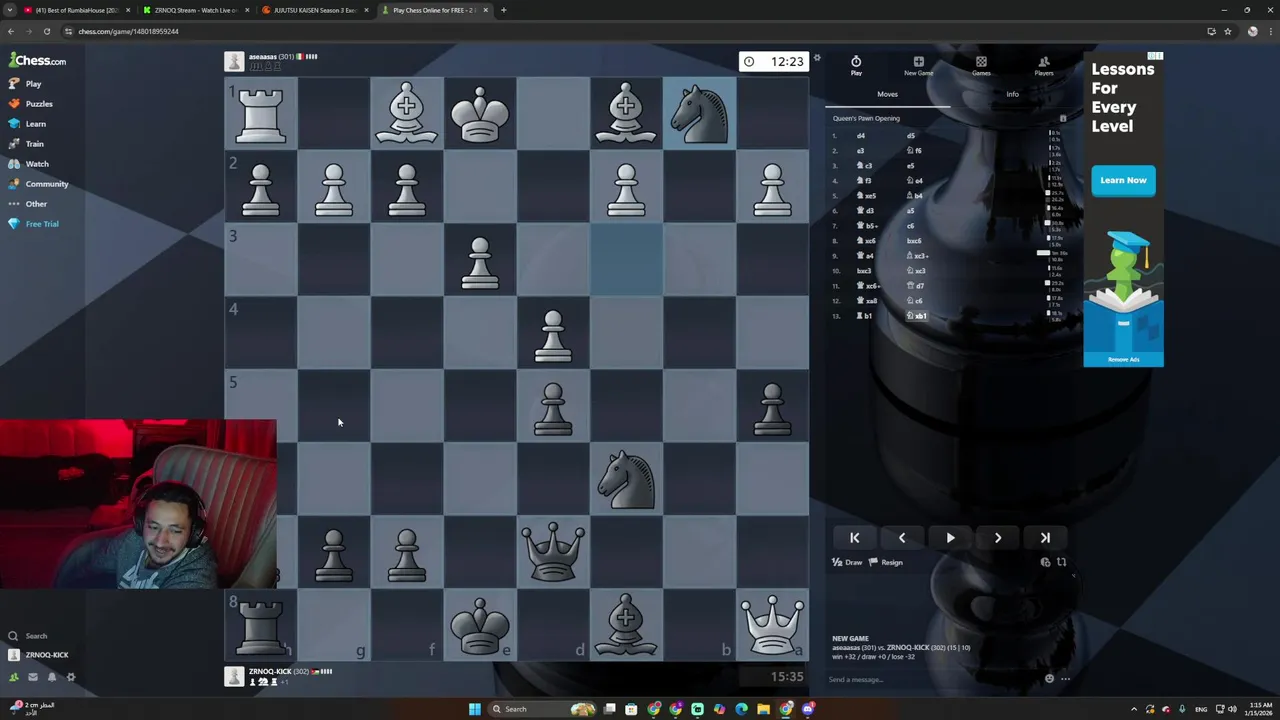
Task: Start a New Game from top panel
Action: click(x=918, y=65)
